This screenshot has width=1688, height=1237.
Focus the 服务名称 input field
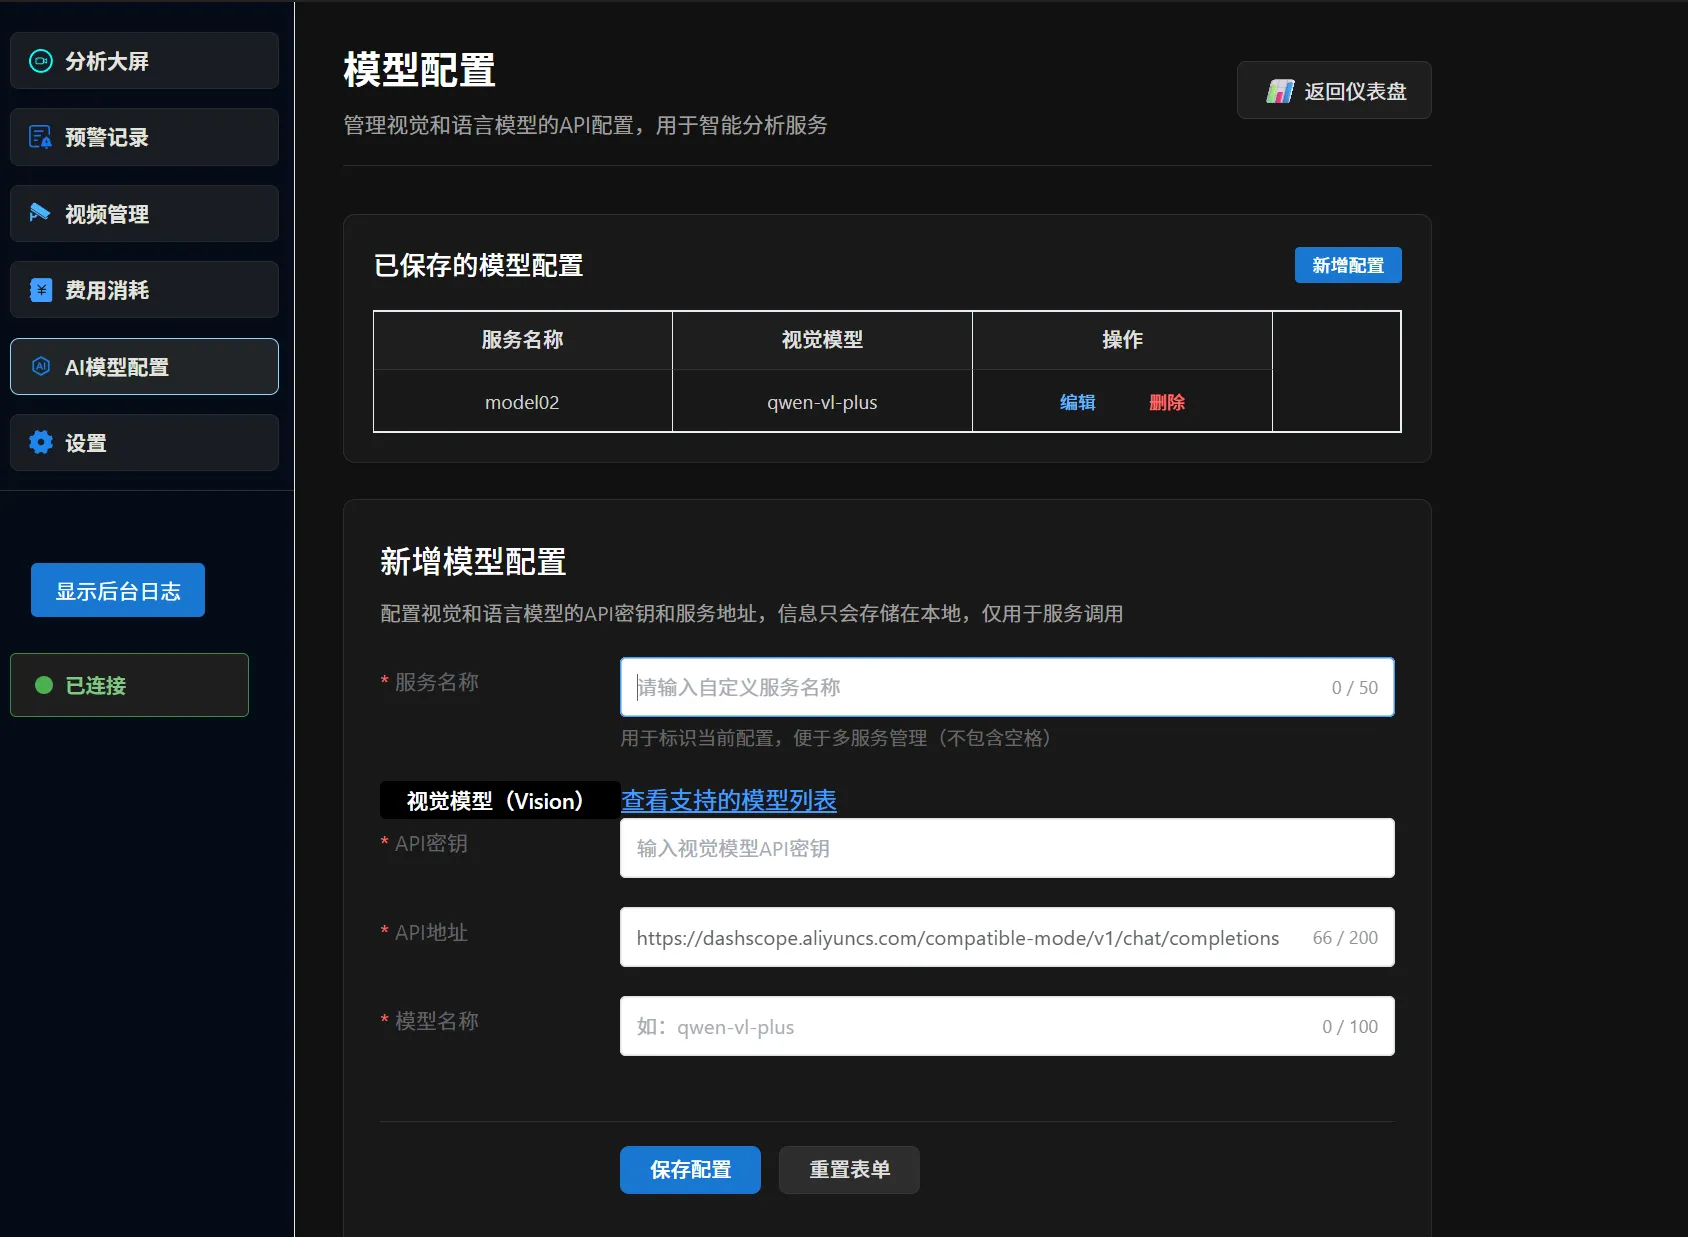click(980, 687)
